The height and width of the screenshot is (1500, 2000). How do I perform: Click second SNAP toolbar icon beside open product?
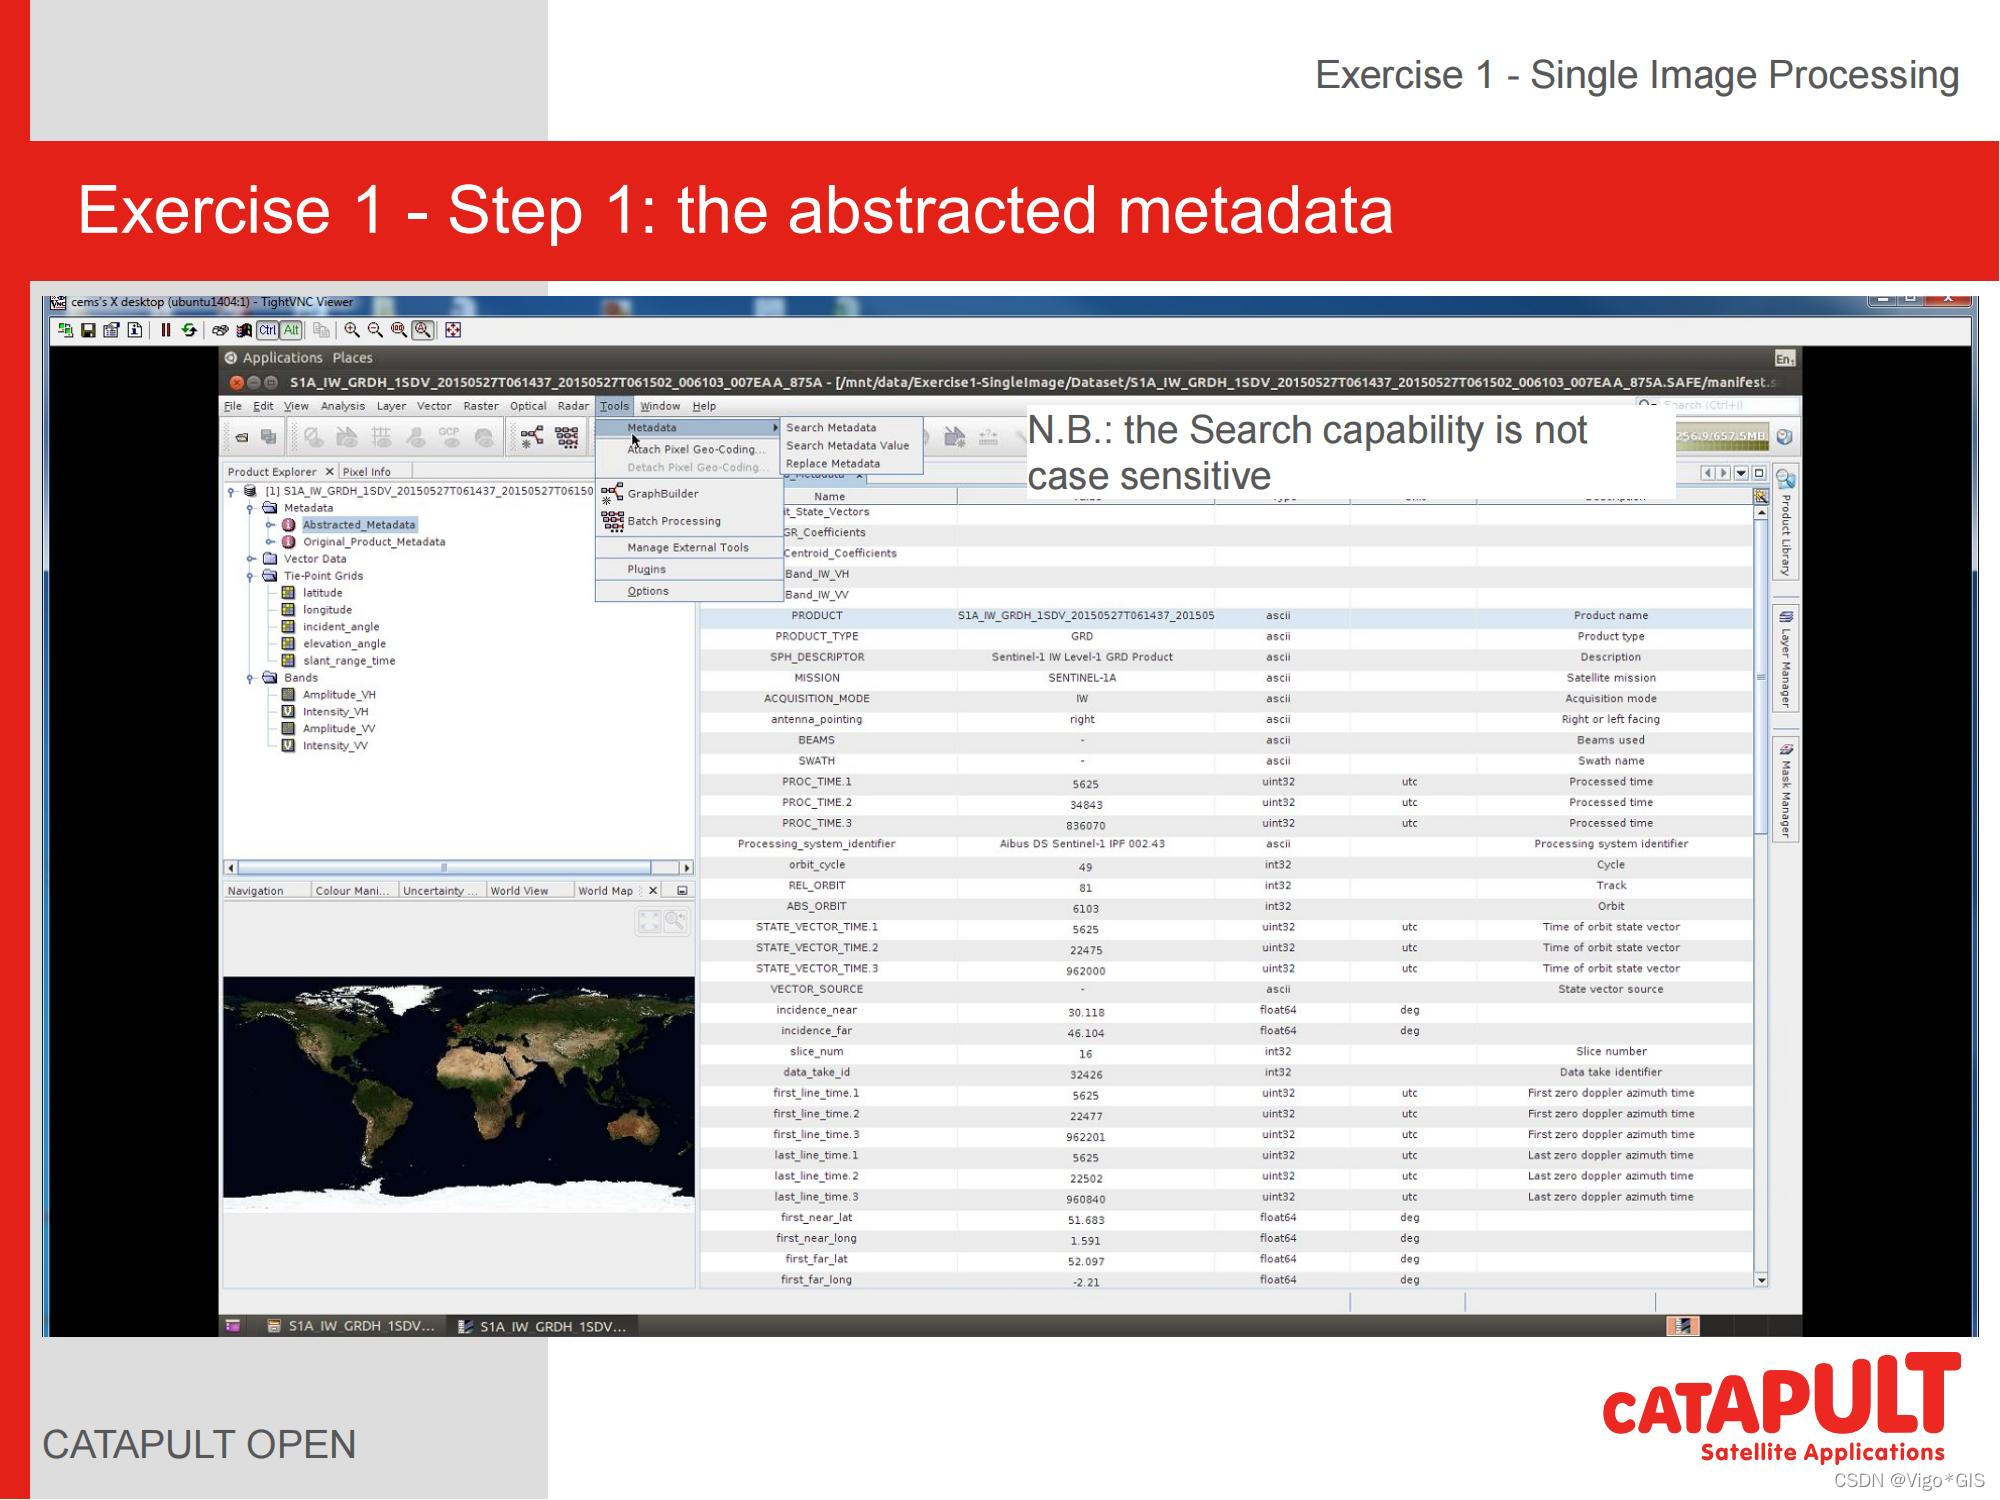point(268,437)
